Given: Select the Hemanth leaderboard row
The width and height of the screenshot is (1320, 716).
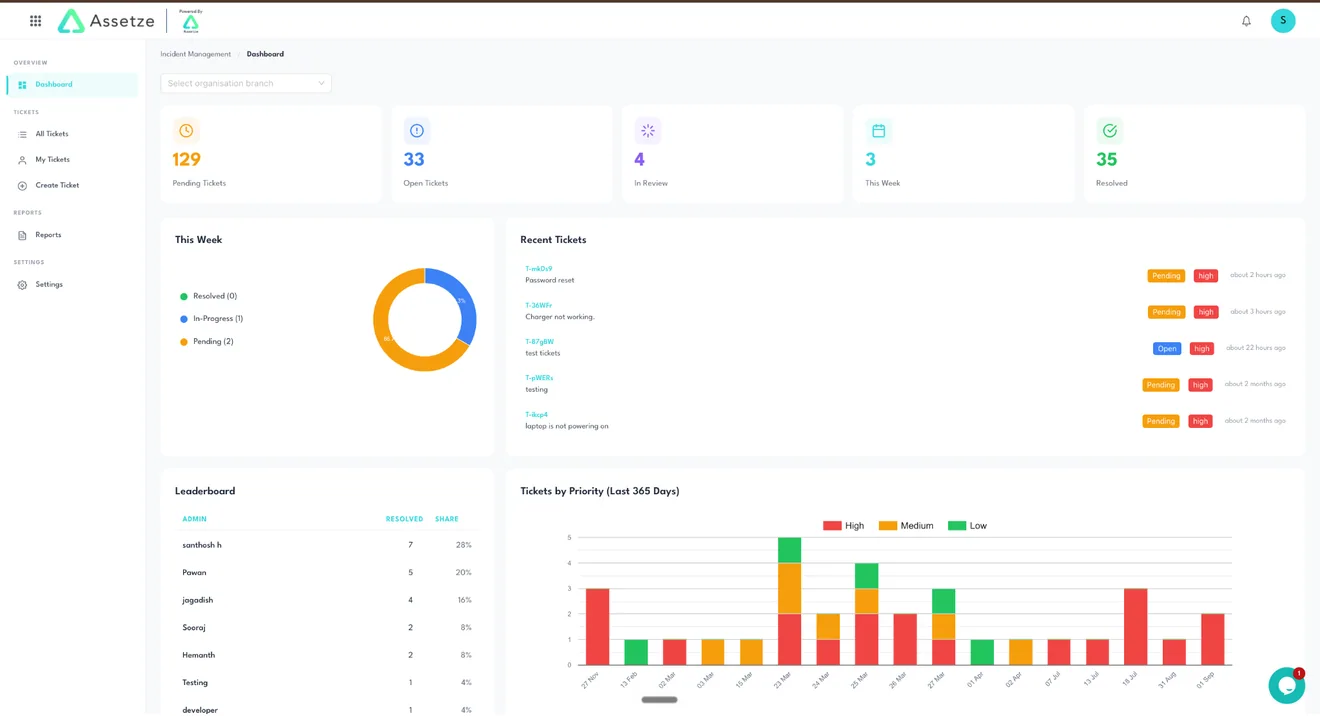Looking at the screenshot, I should click(x=327, y=656).
